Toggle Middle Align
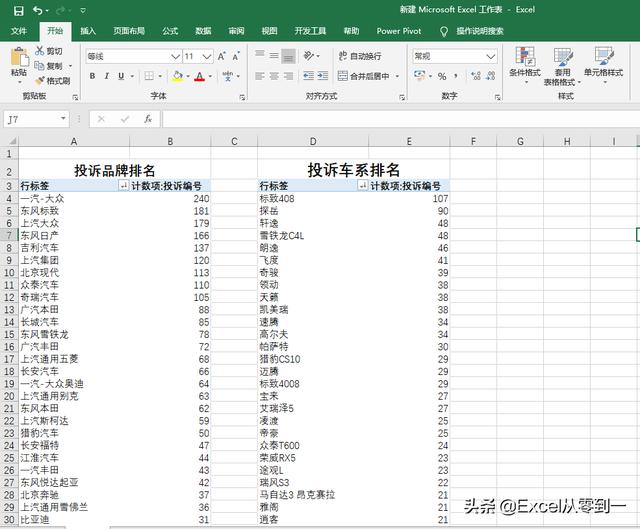 (274, 56)
